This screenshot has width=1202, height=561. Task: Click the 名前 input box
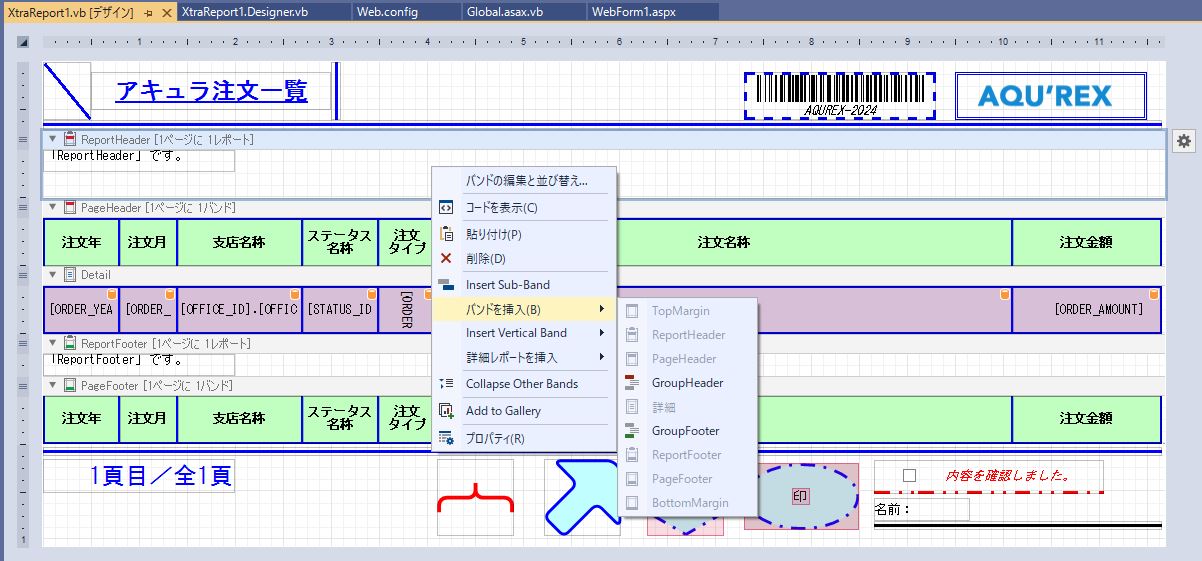(x=934, y=510)
